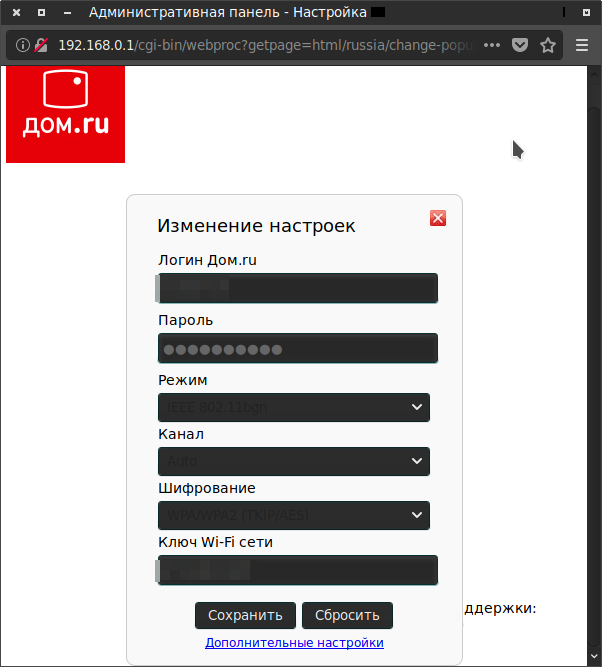
Task: Select the Ключ Wi-Fi сети field
Action: (x=298, y=570)
